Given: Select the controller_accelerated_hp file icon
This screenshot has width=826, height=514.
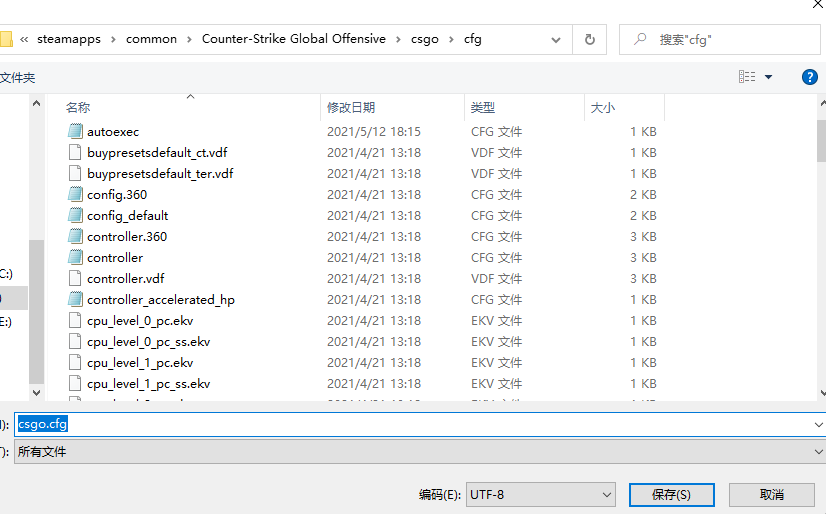Looking at the screenshot, I should click(x=75, y=300).
